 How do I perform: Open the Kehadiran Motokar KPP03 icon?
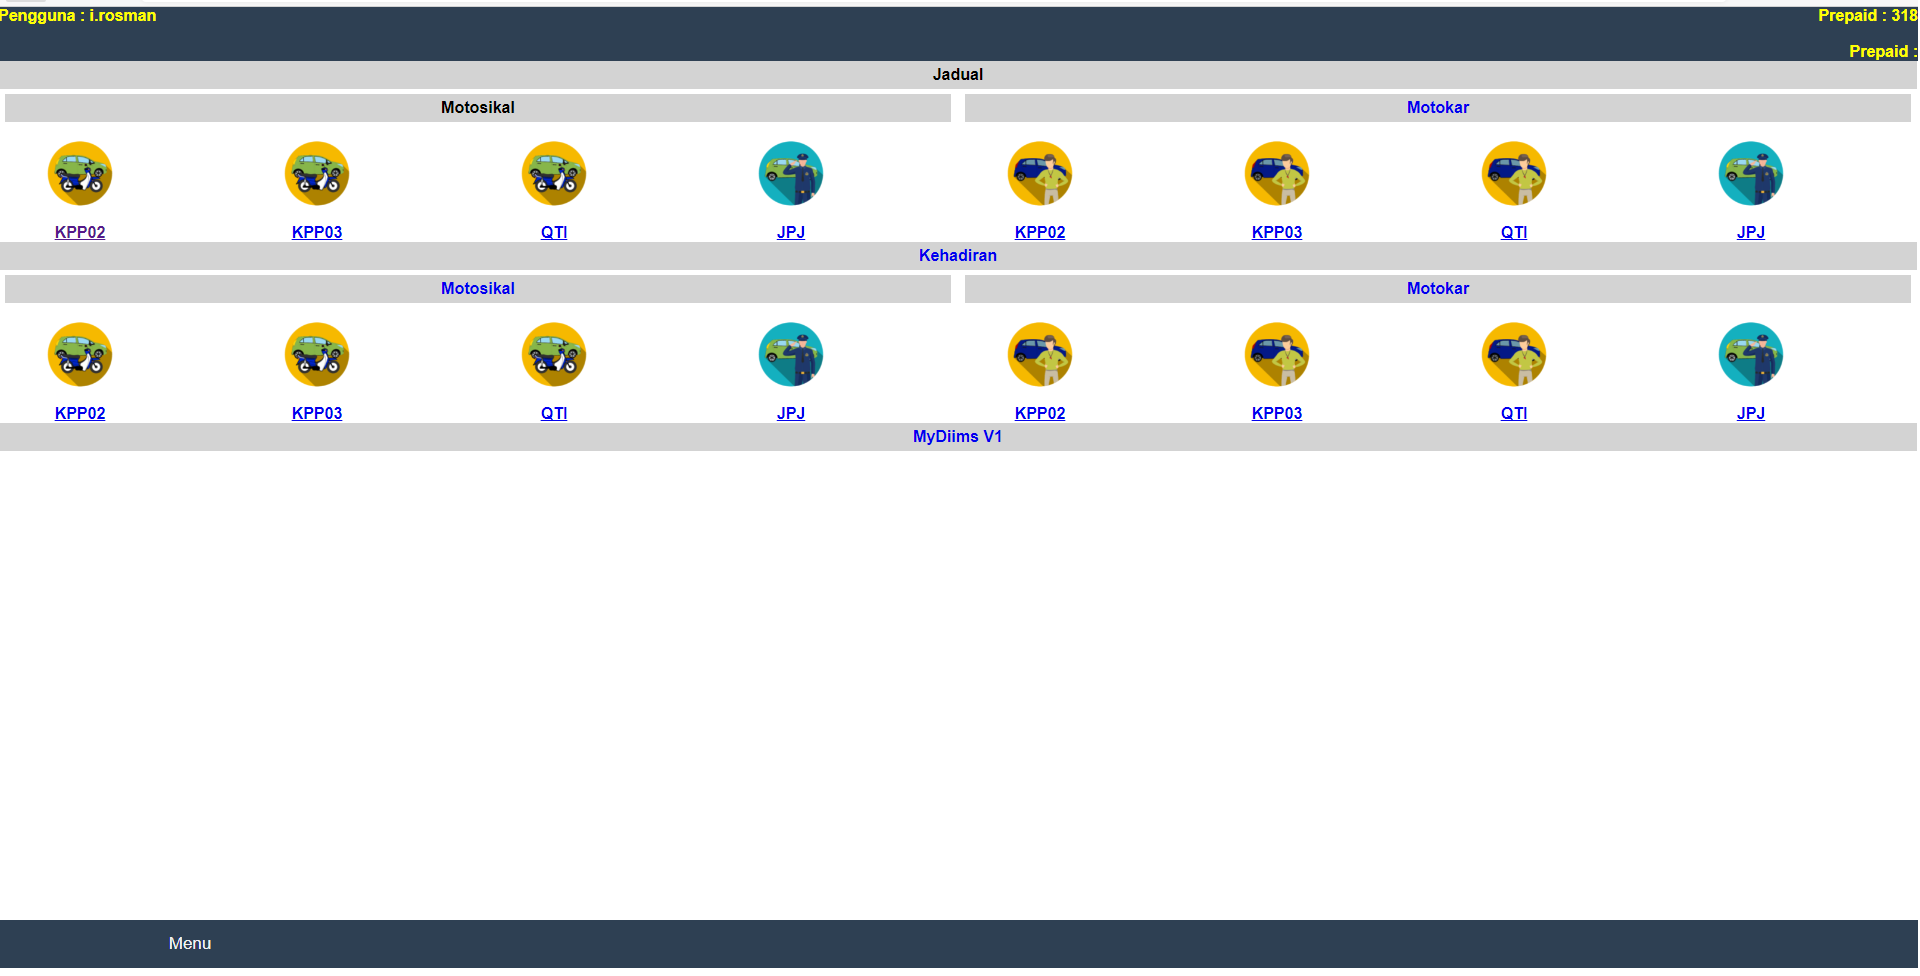coord(1277,354)
